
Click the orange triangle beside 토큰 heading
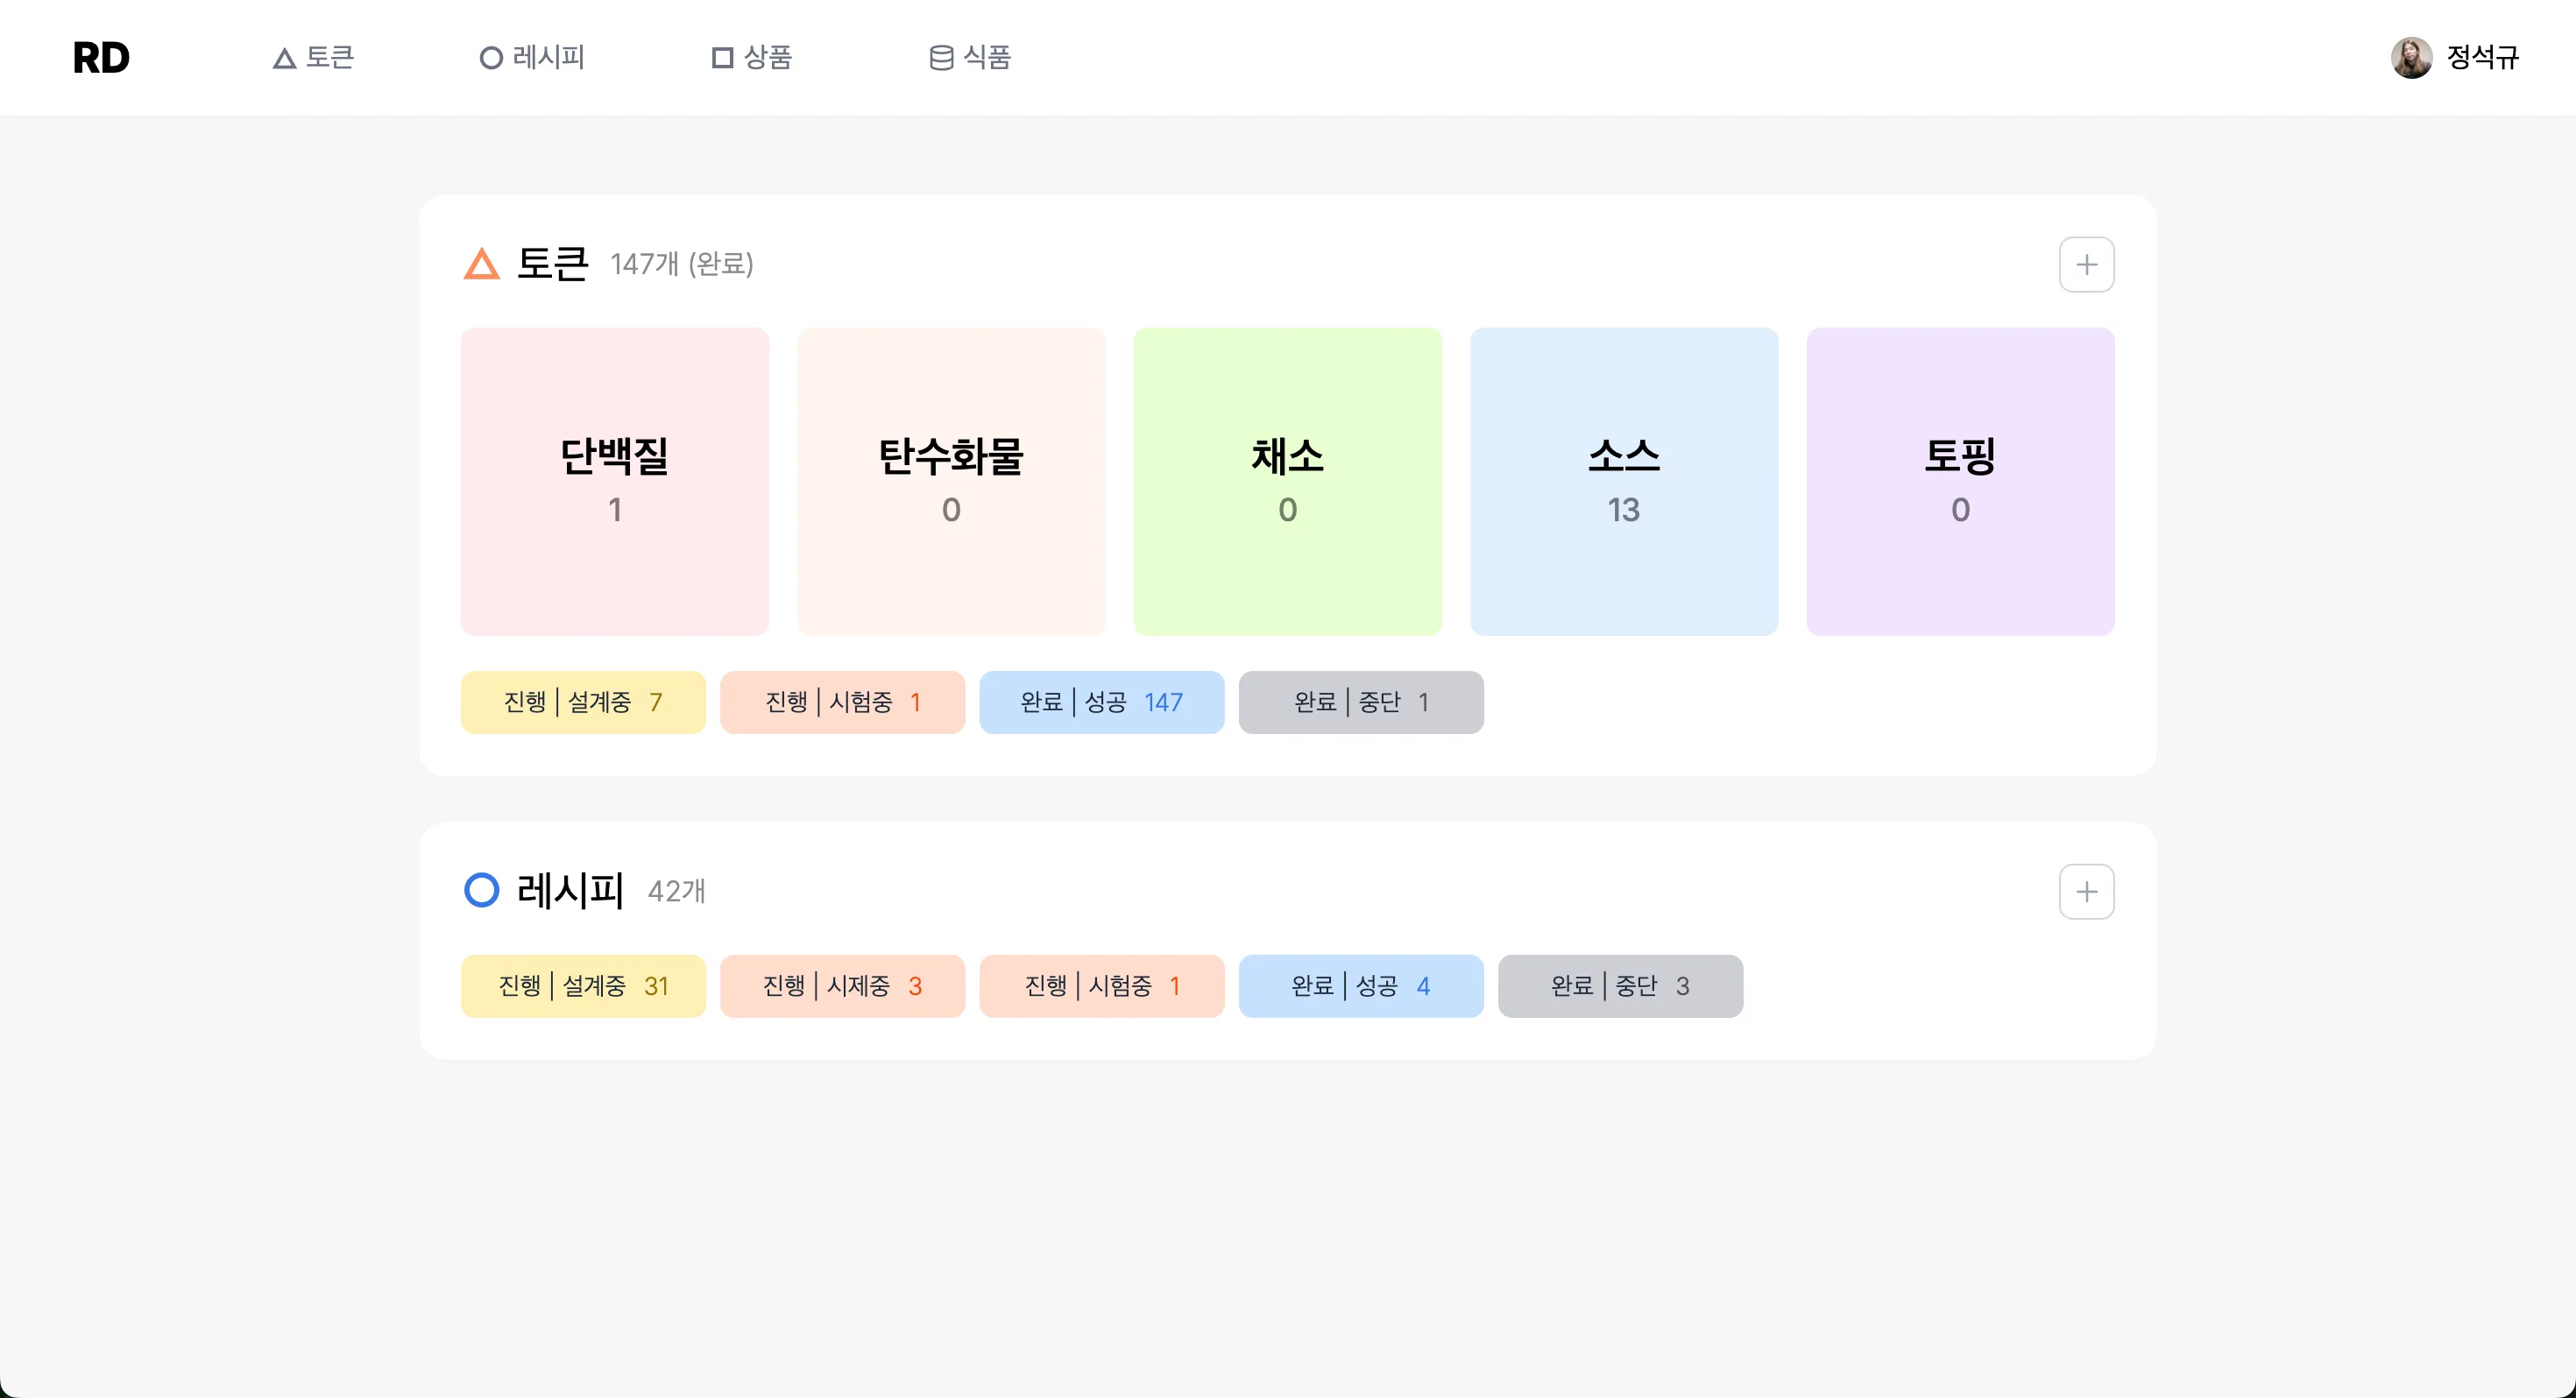(481, 265)
